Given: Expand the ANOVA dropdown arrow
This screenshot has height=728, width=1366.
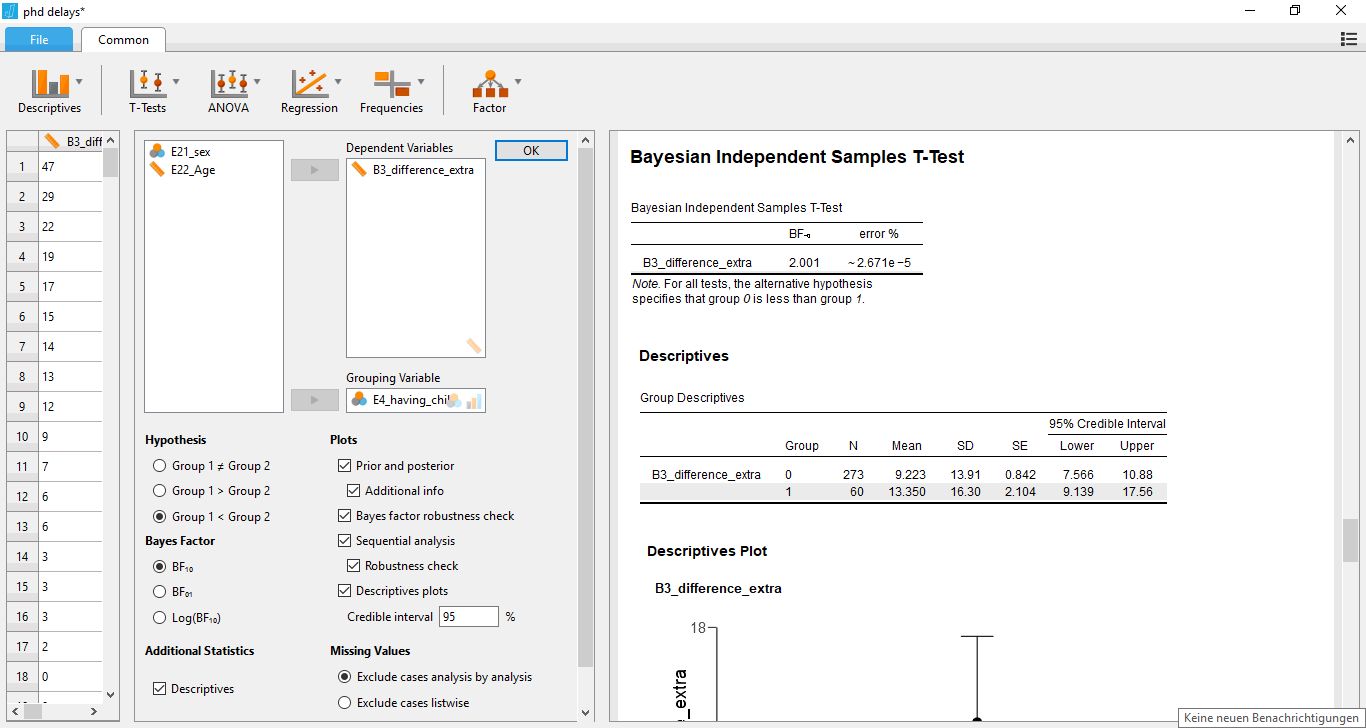Looking at the screenshot, I should [257, 82].
